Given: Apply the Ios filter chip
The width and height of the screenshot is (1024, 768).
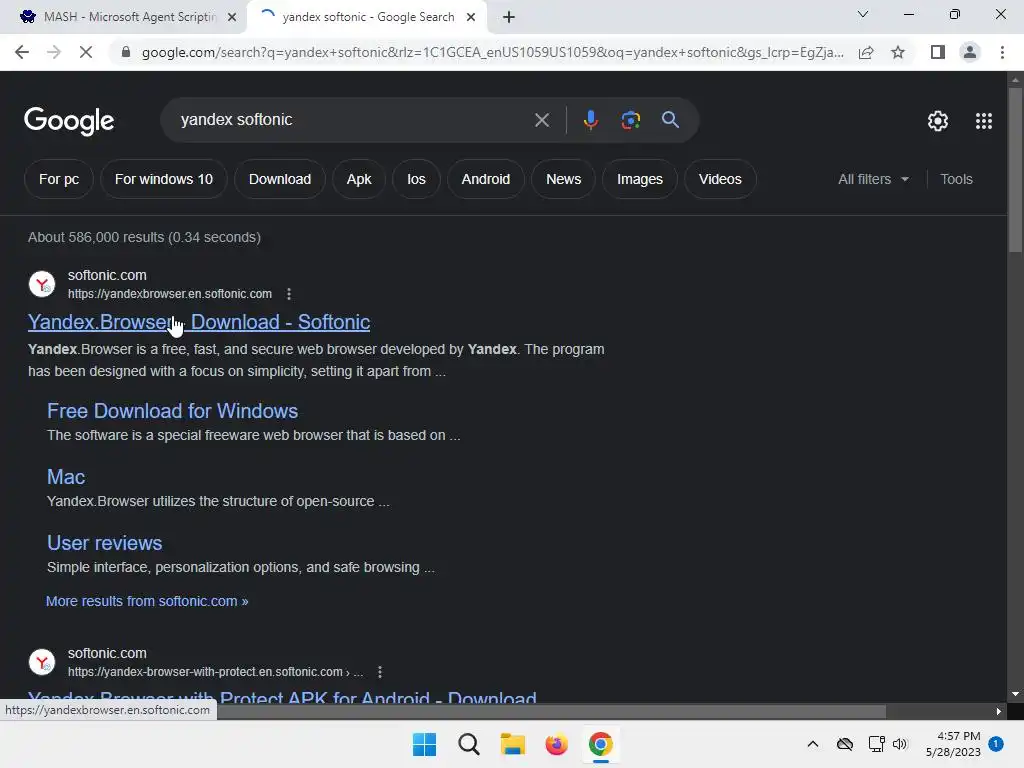Looking at the screenshot, I should tap(416, 179).
